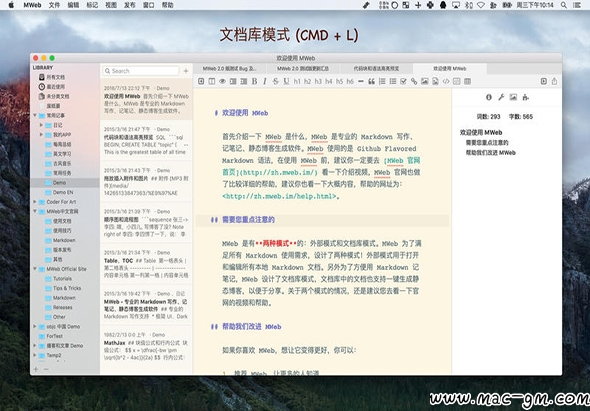590x411 pixels.
Task: Insert h1 heading from toolbar
Action: tap(297, 81)
